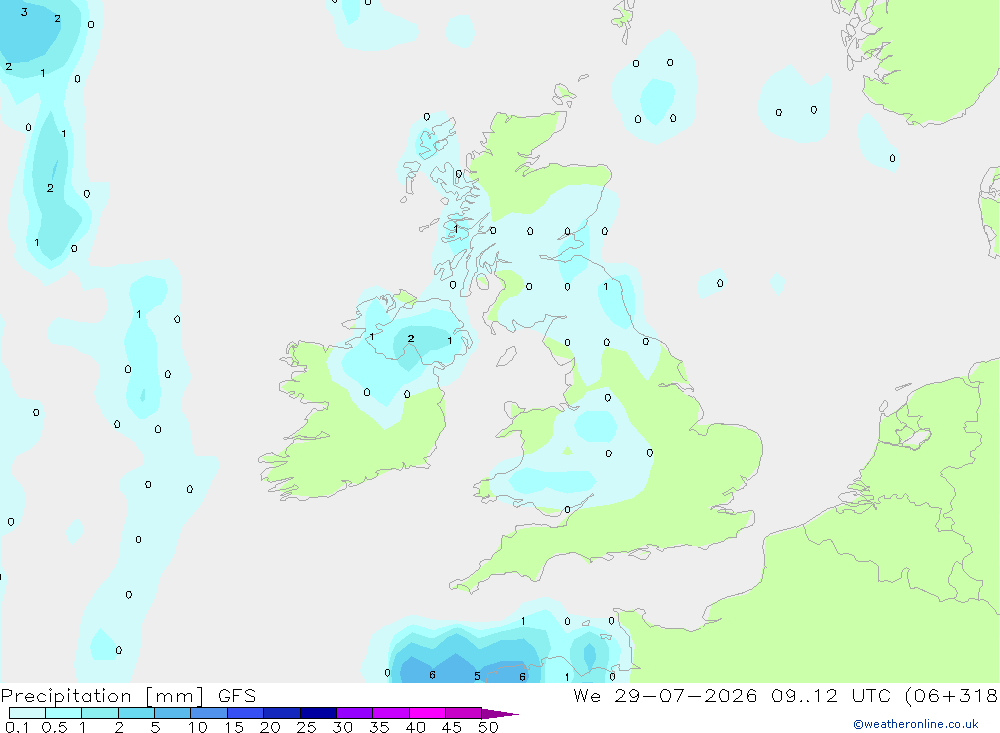Click legend scale label '35'
This screenshot has height=733, width=1000.
(x=379, y=727)
